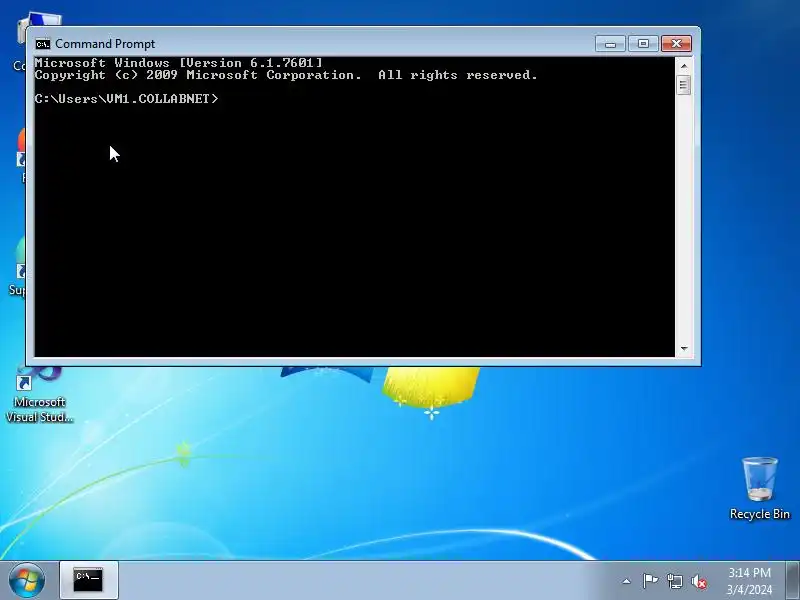Open the clock showing 3:14 PM
The width and height of the screenshot is (800, 600).
pos(749,581)
